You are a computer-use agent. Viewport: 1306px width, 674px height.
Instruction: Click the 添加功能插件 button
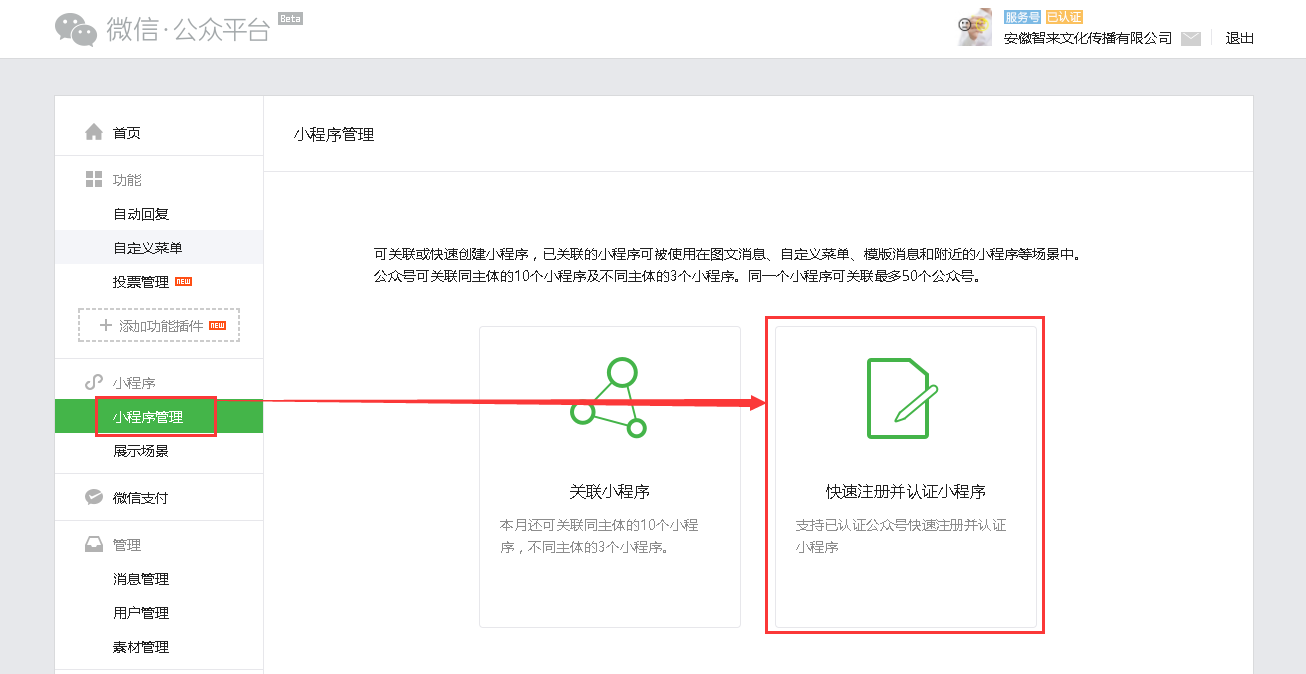(x=159, y=325)
